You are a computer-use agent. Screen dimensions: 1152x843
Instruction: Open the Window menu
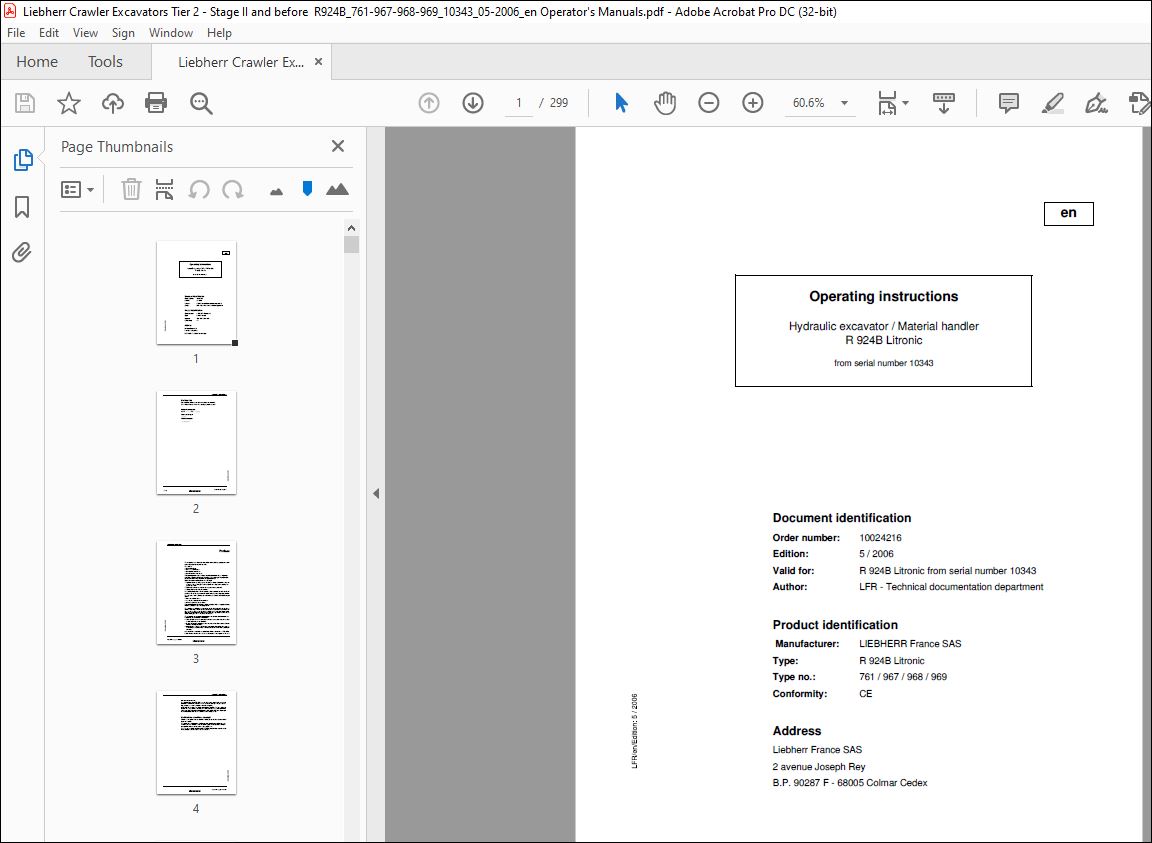tap(170, 32)
